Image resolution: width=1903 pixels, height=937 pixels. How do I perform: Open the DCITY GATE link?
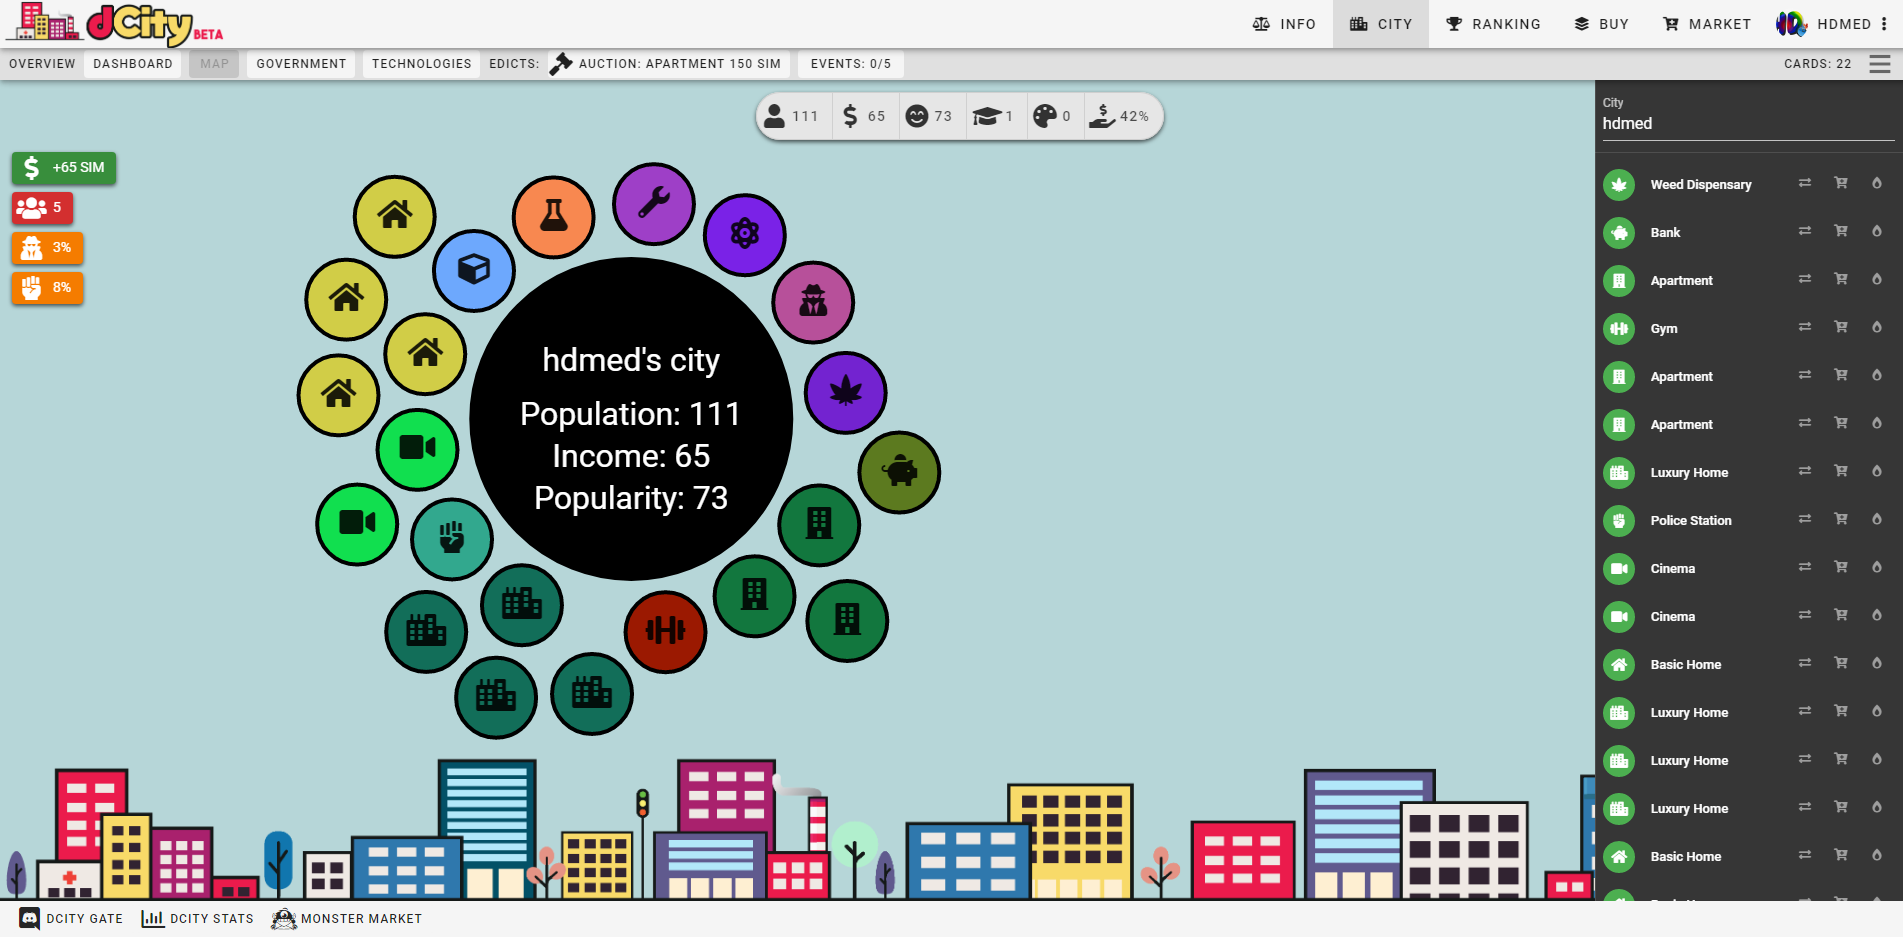point(72,919)
